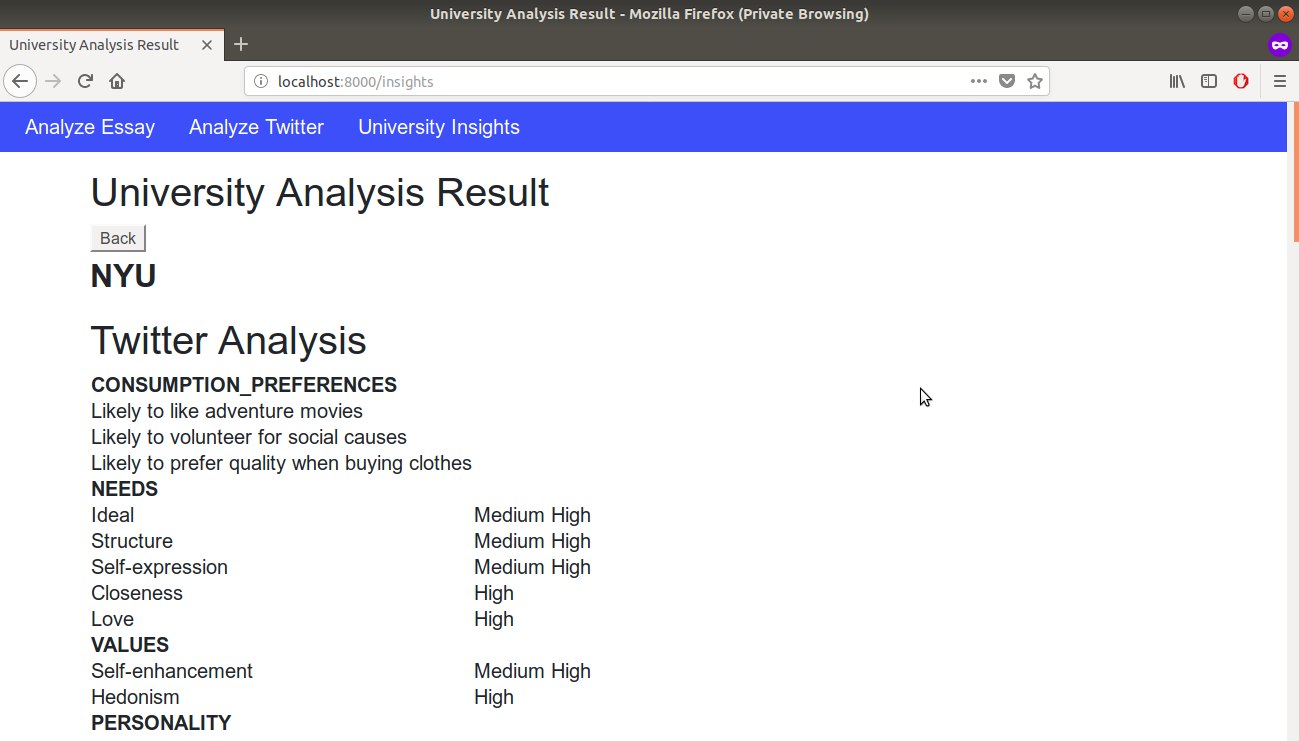The height and width of the screenshot is (741, 1299).
Task: Click the private browsing mask icon
Action: coord(1279,45)
